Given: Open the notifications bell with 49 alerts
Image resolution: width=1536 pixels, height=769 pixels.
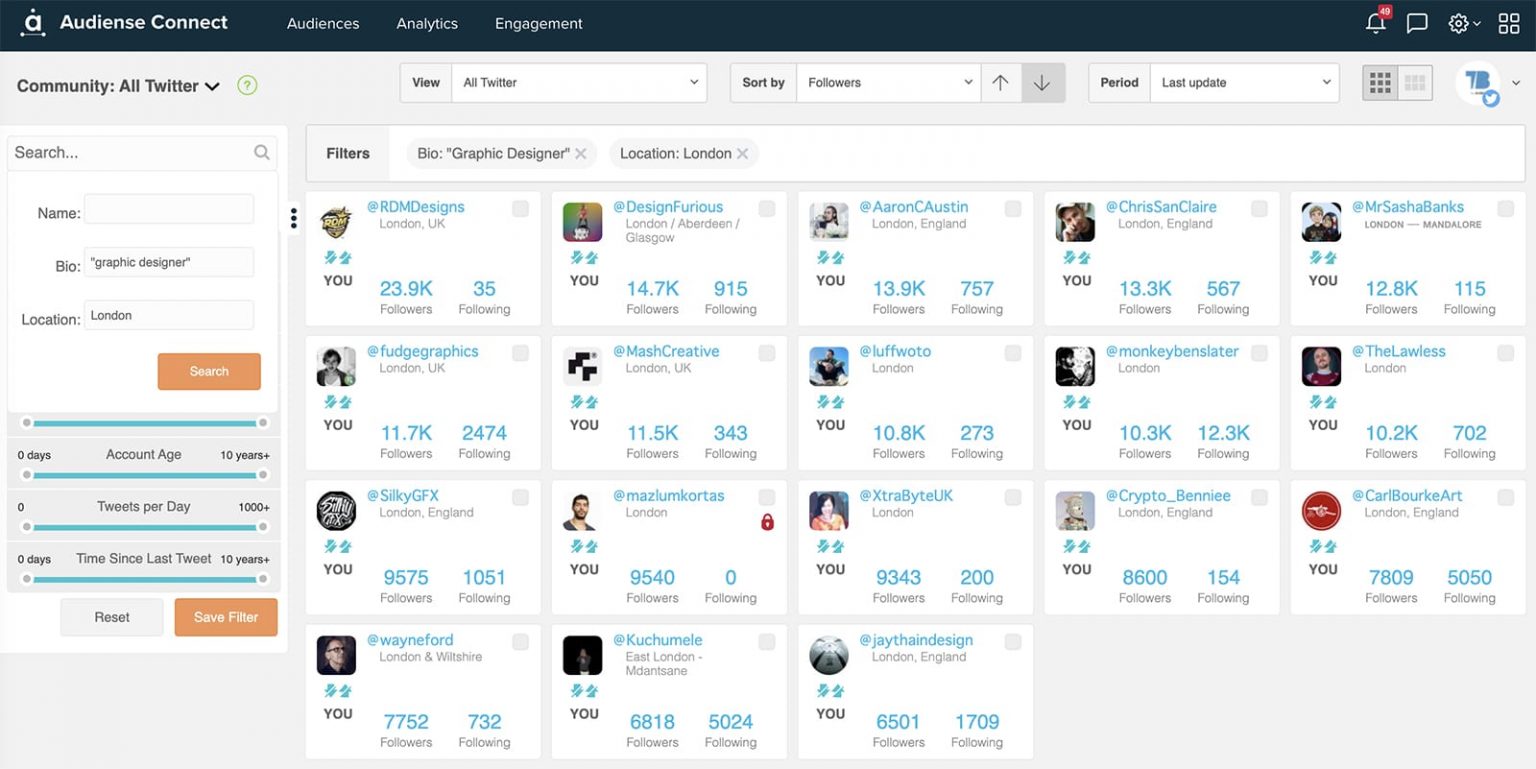Looking at the screenshot, I should (1376, 23).
